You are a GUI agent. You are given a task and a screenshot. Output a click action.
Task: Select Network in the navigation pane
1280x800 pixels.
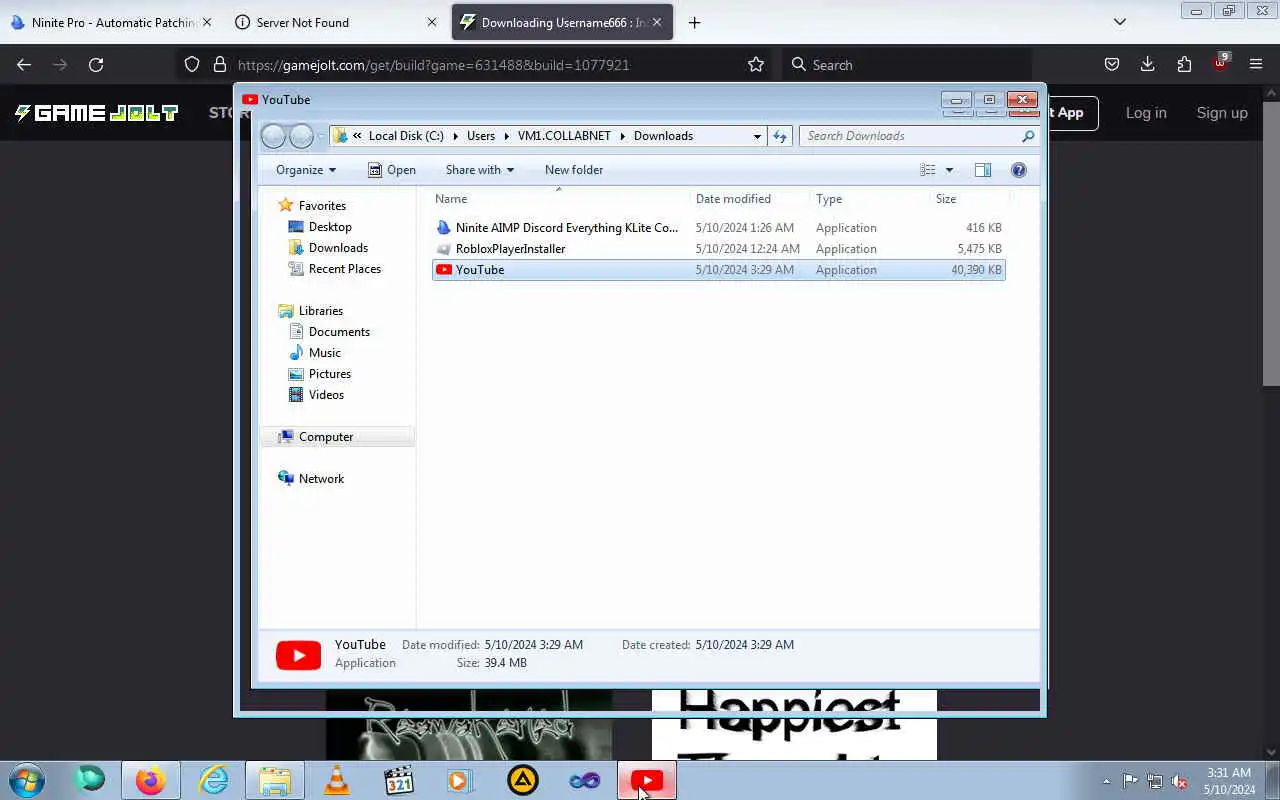(x=321, y=479)
